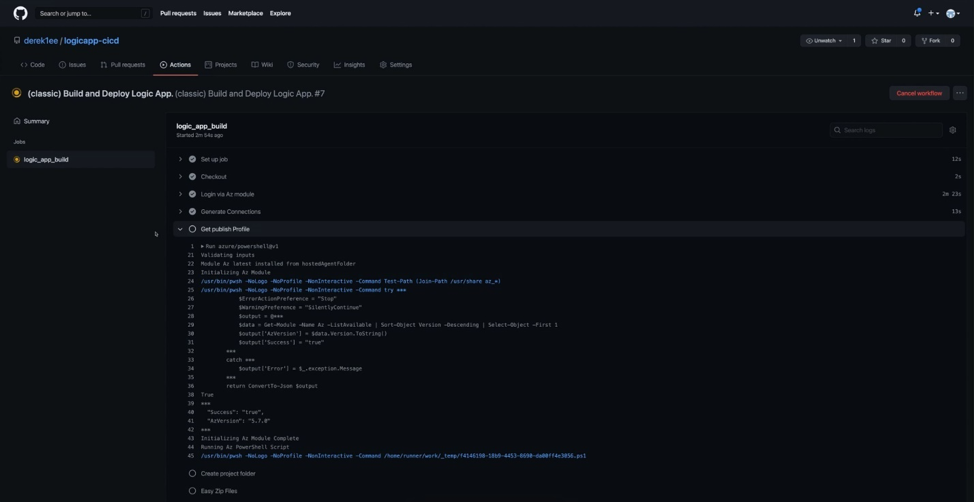Focus the Search logs field

click(886, 130)
